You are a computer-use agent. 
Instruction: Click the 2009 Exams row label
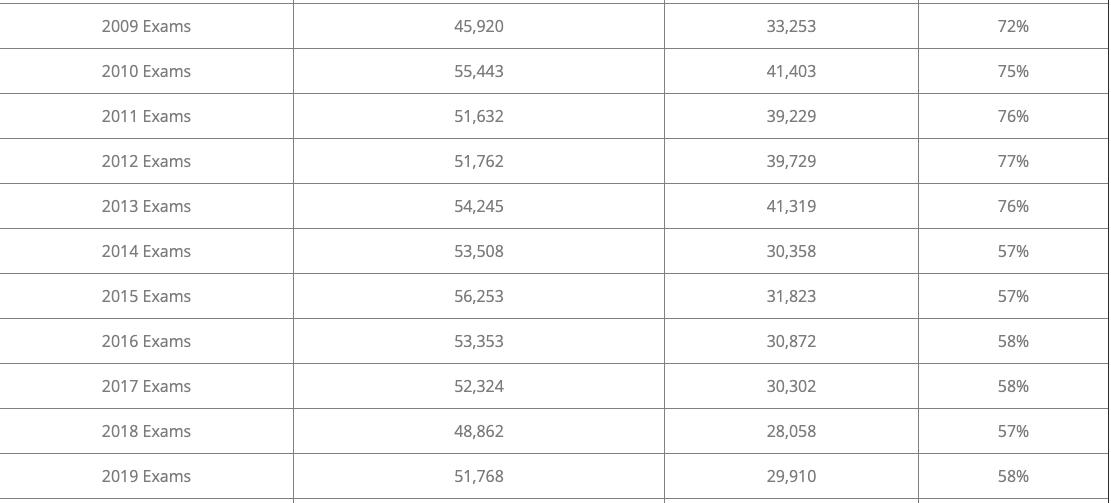pyautogui.click(x=146, y=26)
